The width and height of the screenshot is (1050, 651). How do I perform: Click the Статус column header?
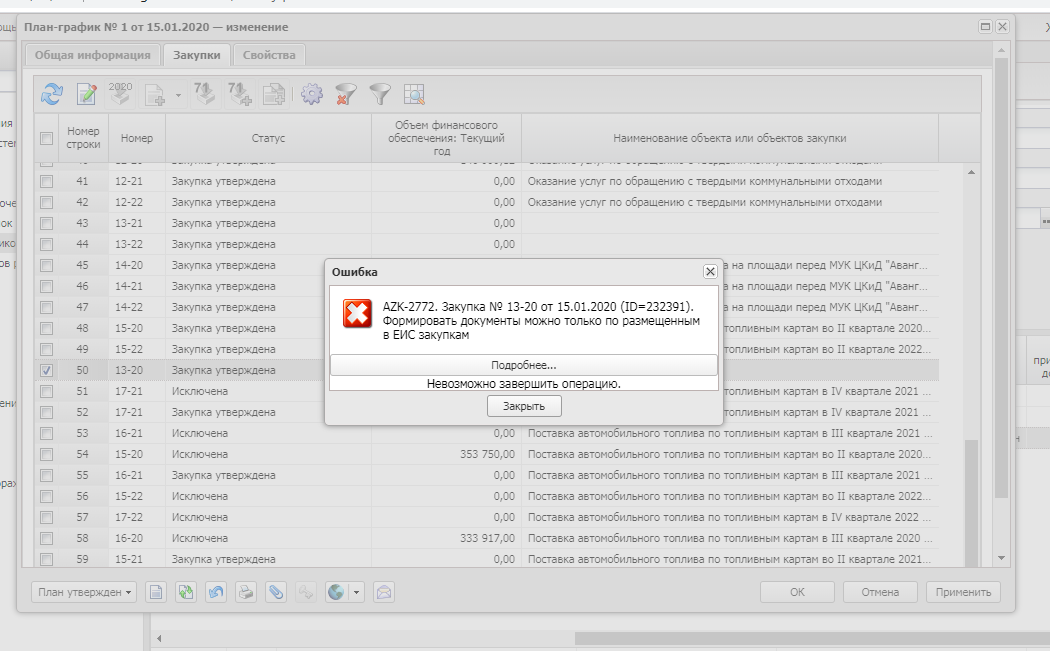[268, 138]
